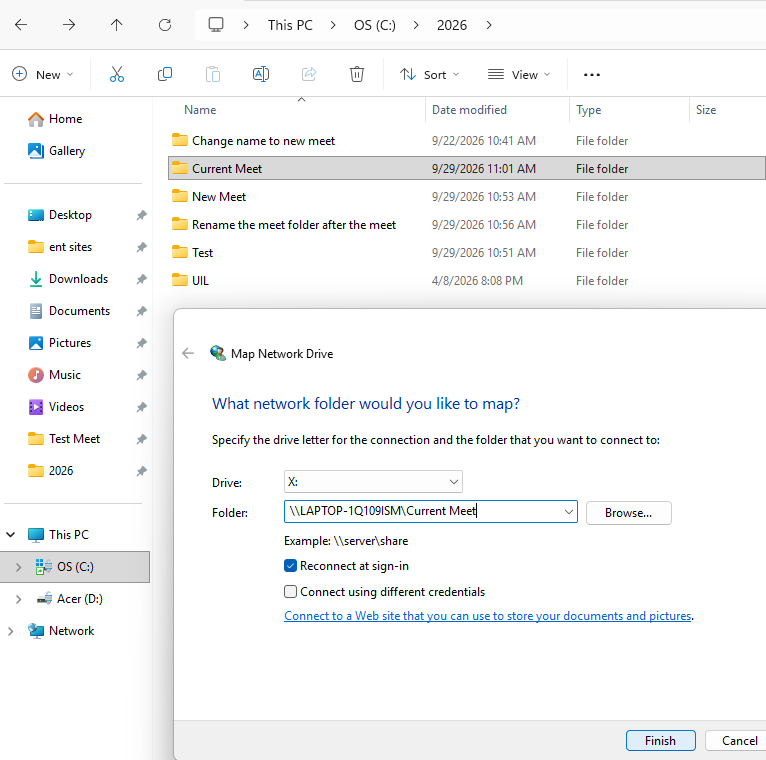Go up one folder level
The height and width of the screenshot is (760, 766).
[x=116, y=25]
